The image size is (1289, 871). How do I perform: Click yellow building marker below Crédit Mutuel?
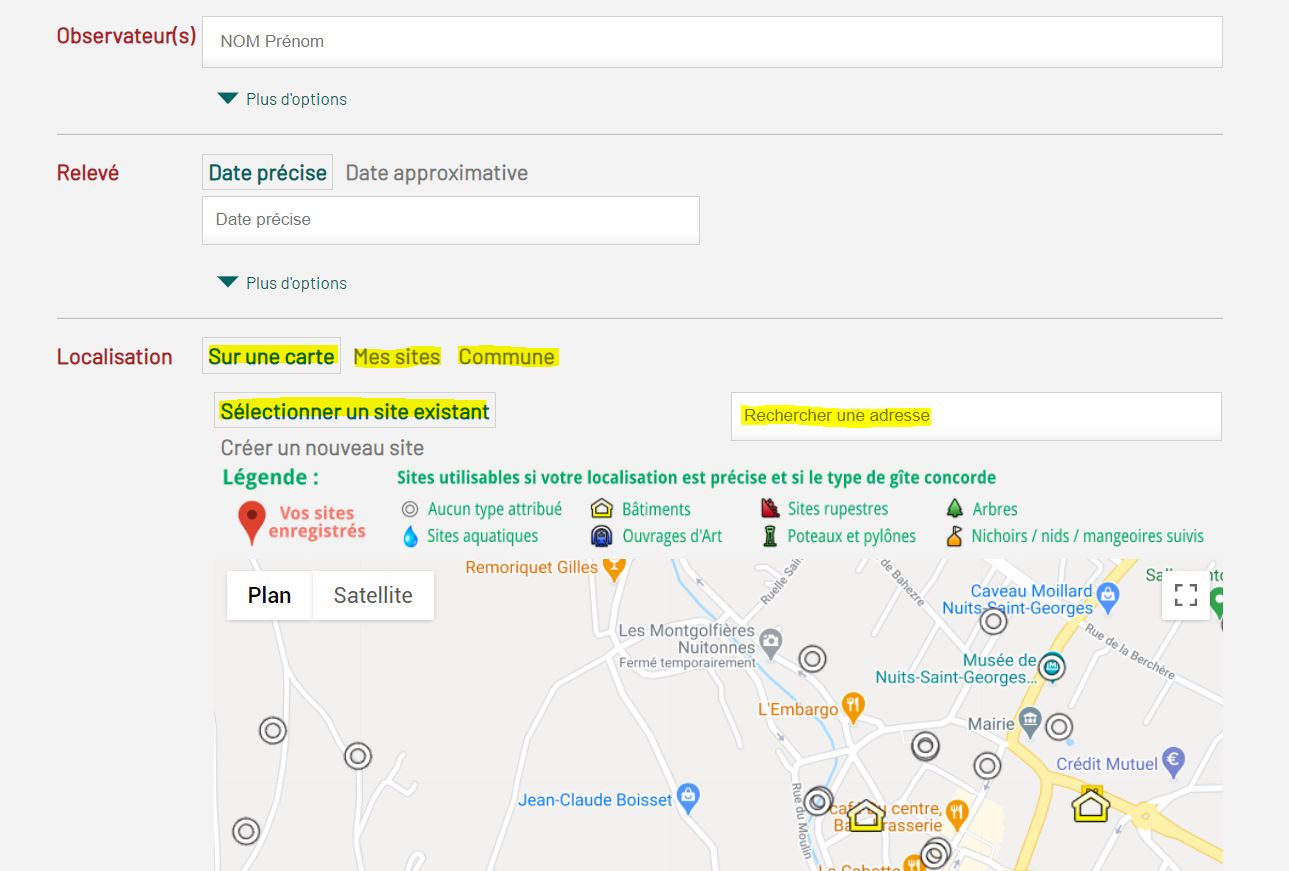click(x=1090, y=804)
